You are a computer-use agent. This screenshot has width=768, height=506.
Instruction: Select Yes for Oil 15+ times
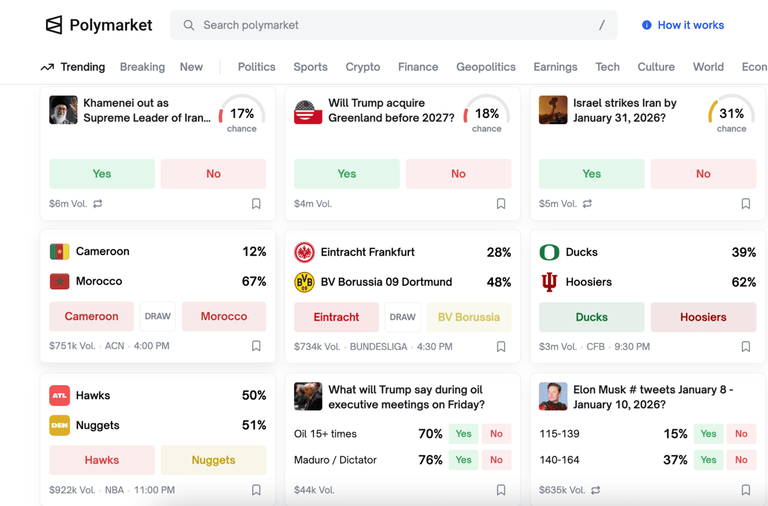tap(463, 434)
